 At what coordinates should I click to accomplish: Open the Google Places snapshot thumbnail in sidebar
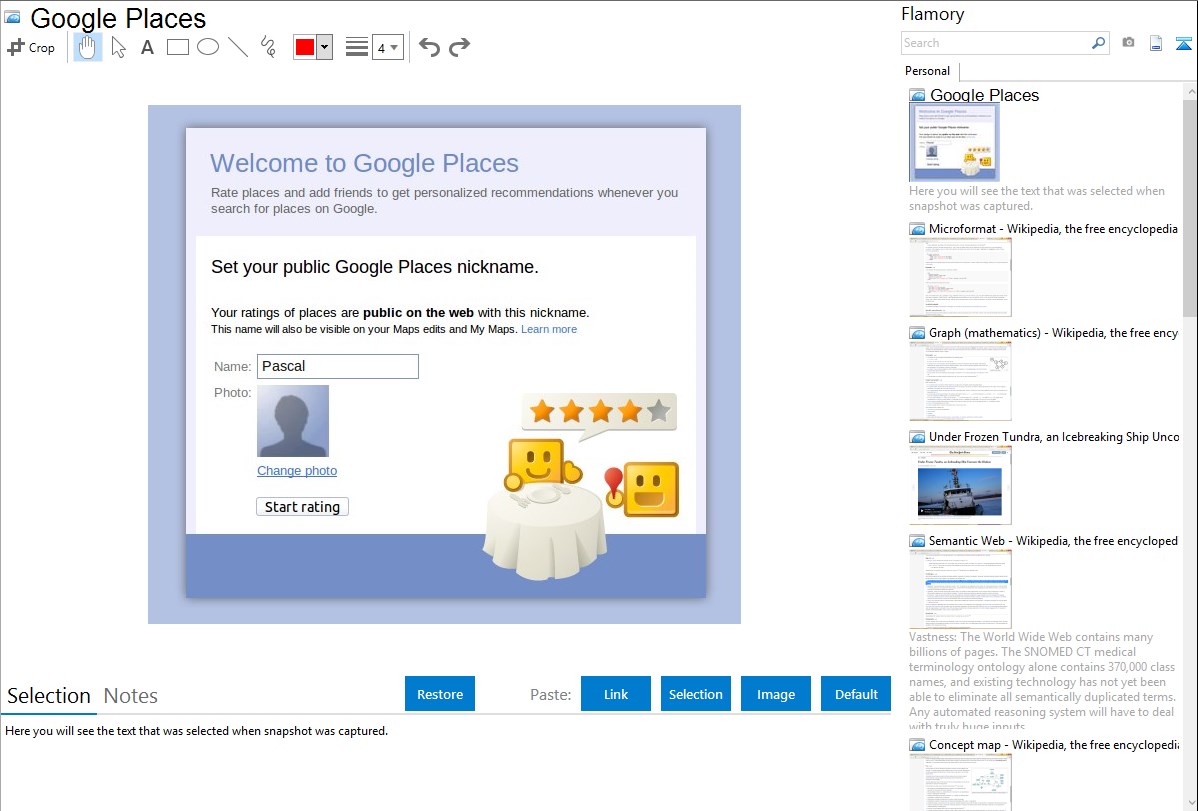954,143
